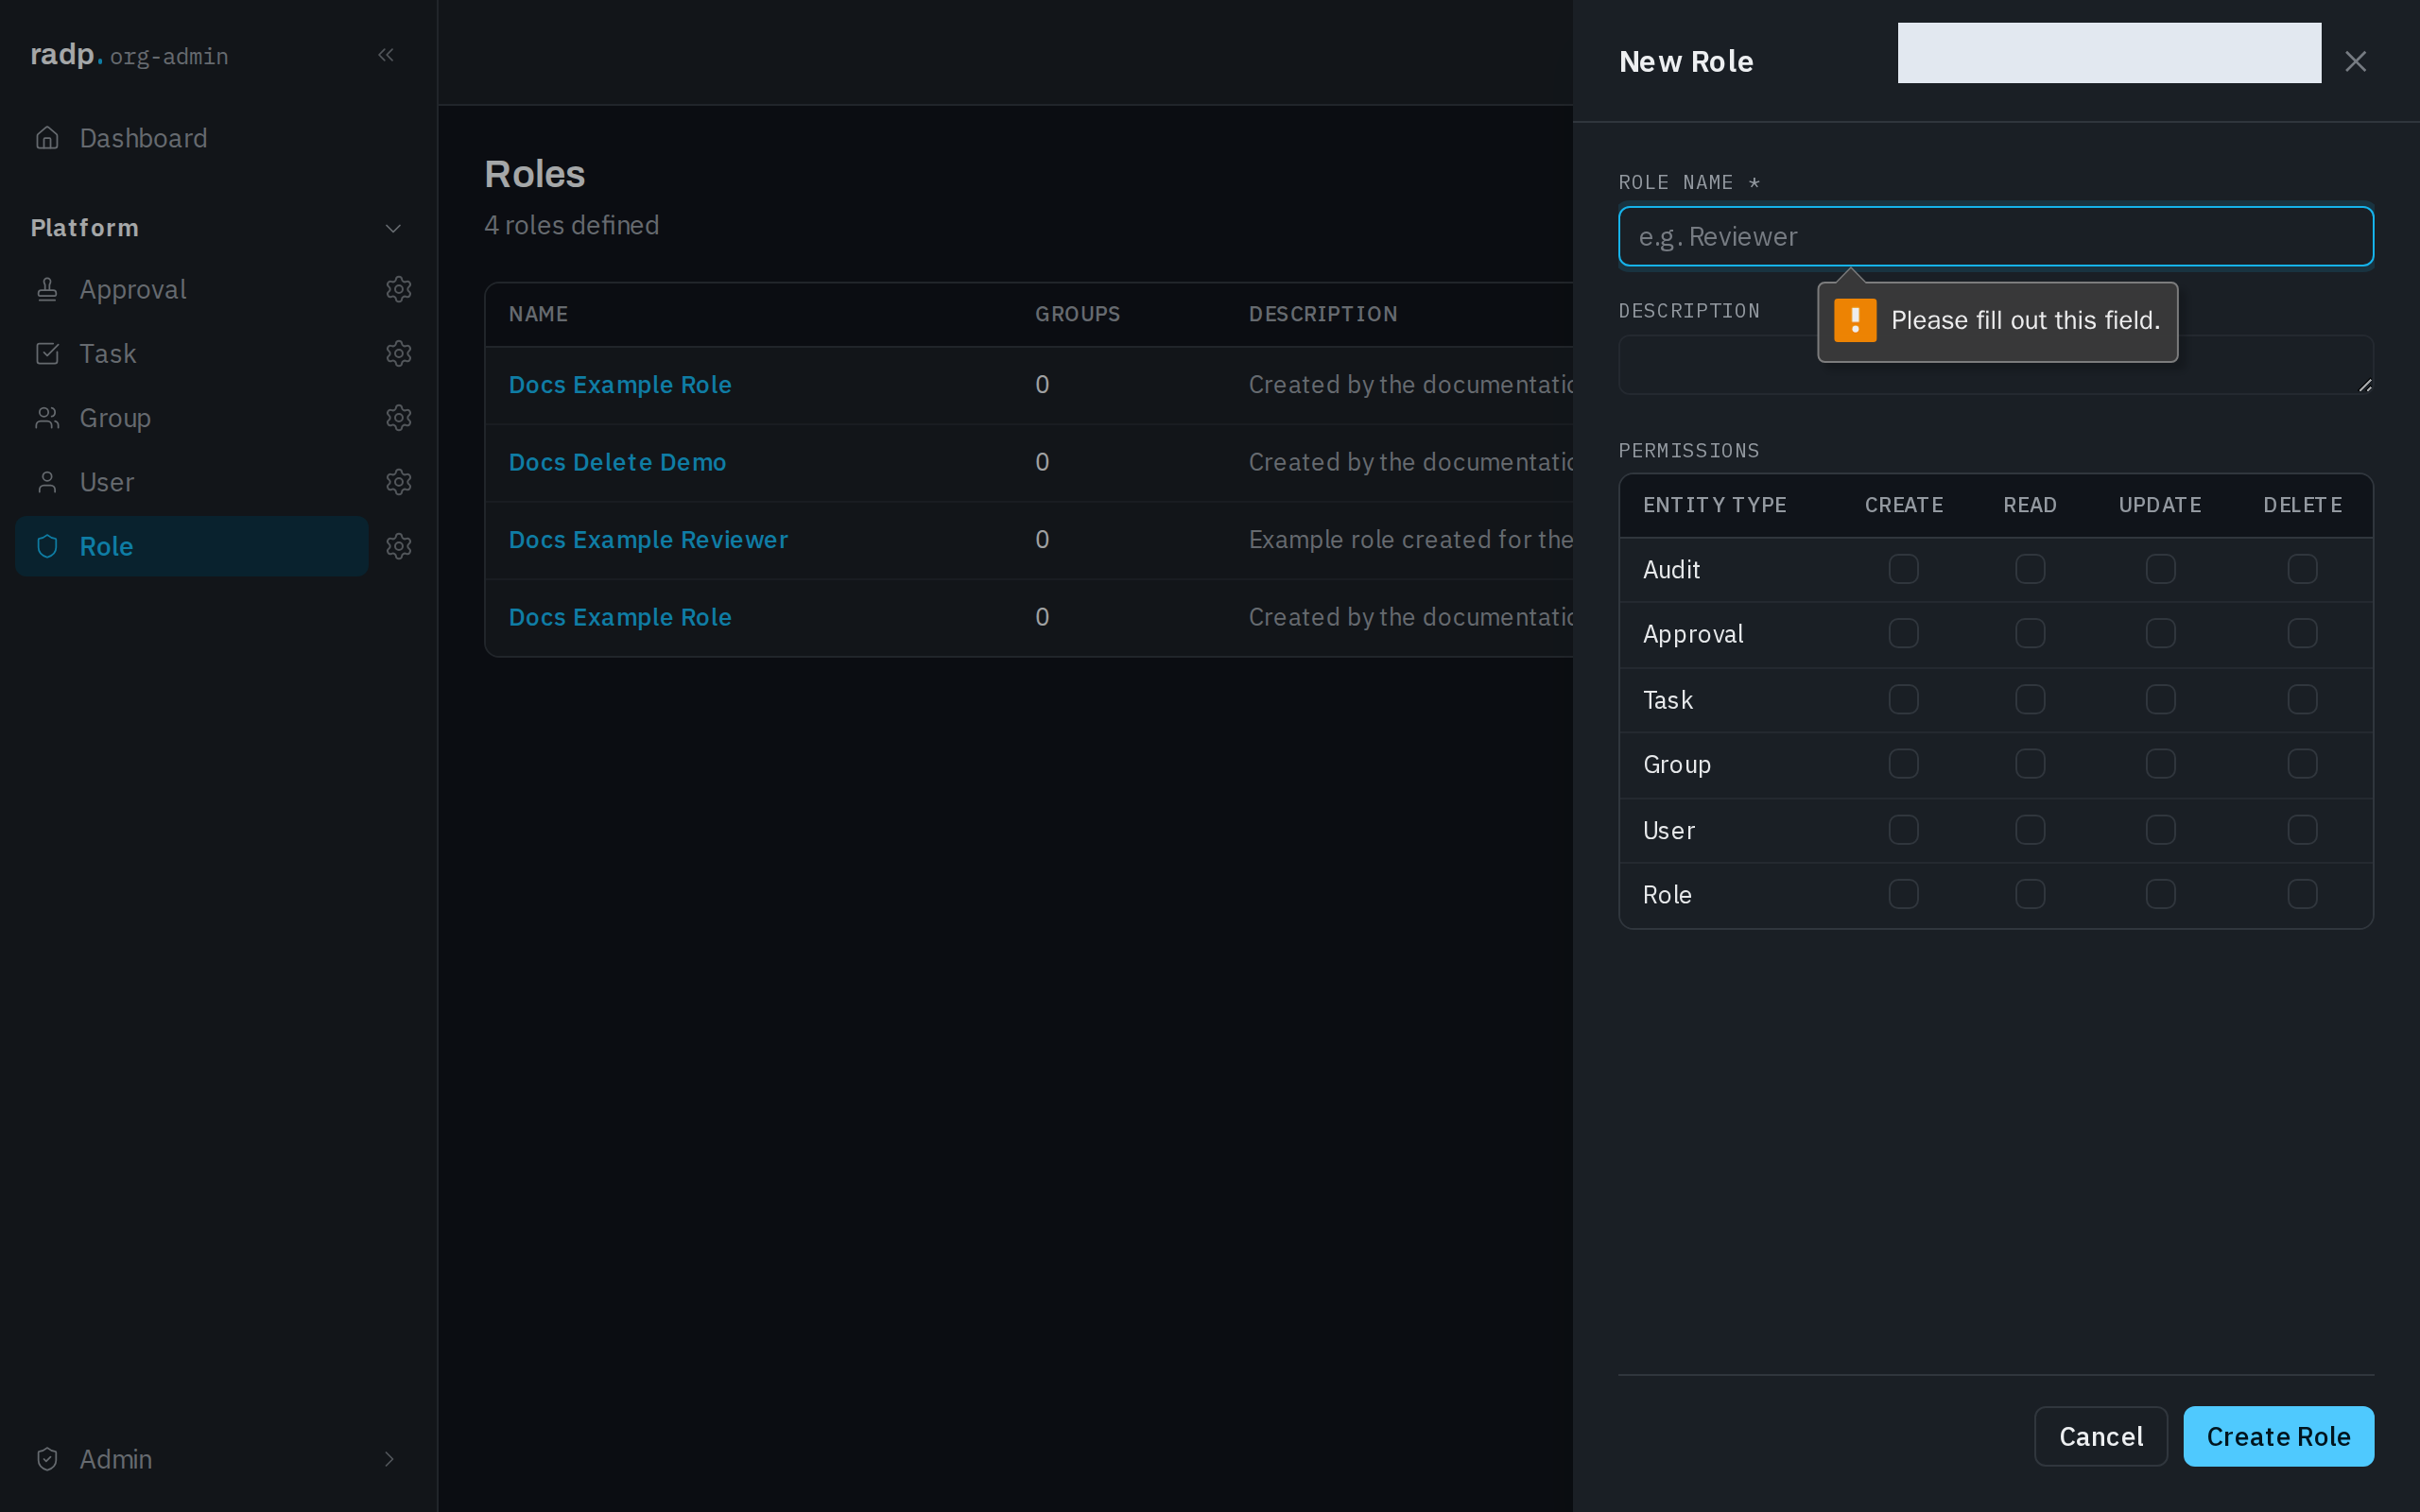Enable Delete permission for Group

click(x=2302, y=764)
